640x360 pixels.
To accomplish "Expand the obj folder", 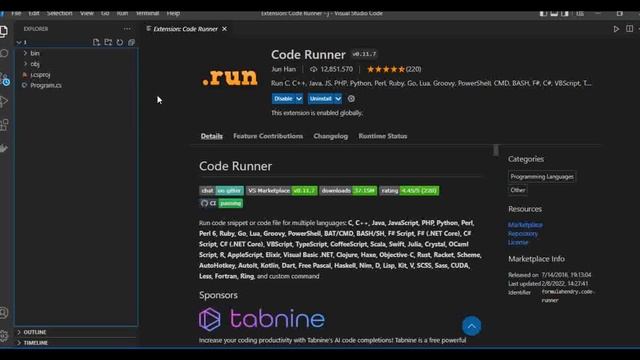I will [25, 64].
